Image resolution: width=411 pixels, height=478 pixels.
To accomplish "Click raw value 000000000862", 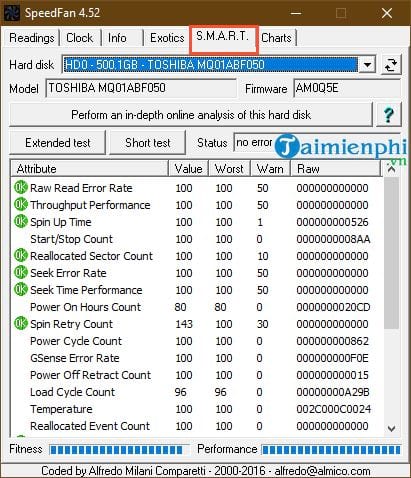I will click(x=332, y=341).
